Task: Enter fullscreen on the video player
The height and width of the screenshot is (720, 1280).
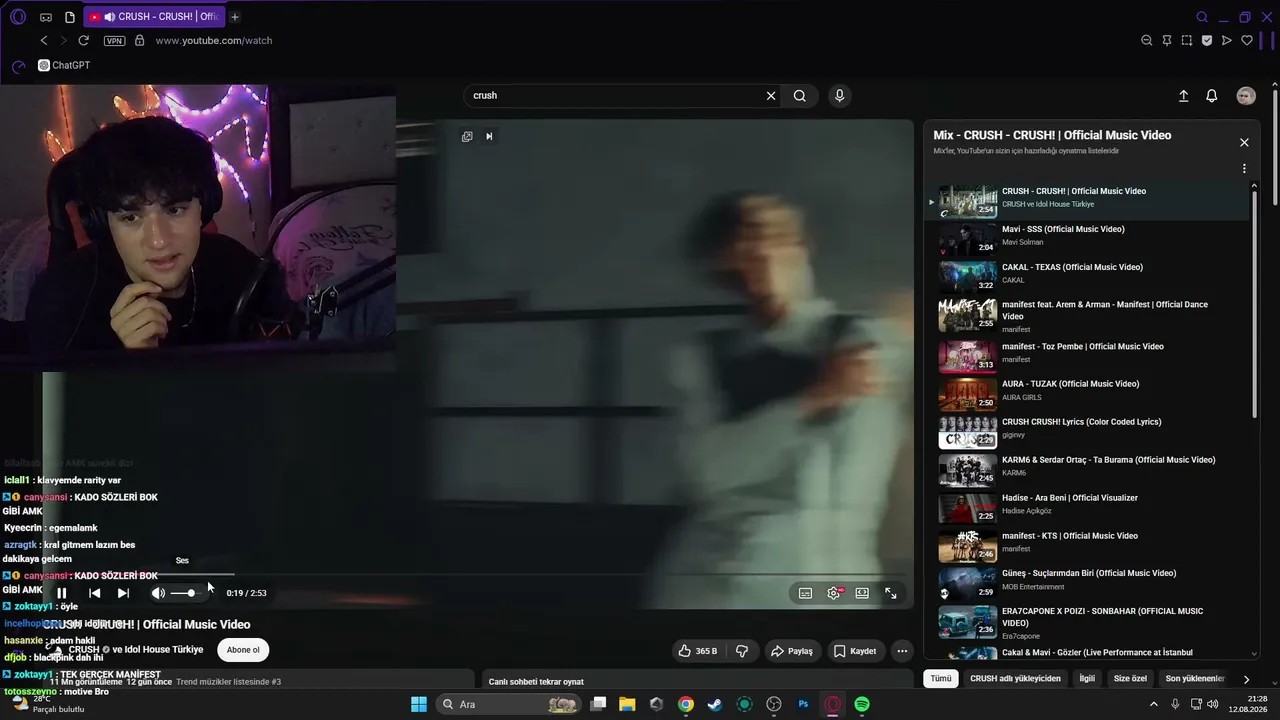Action: 890,593
